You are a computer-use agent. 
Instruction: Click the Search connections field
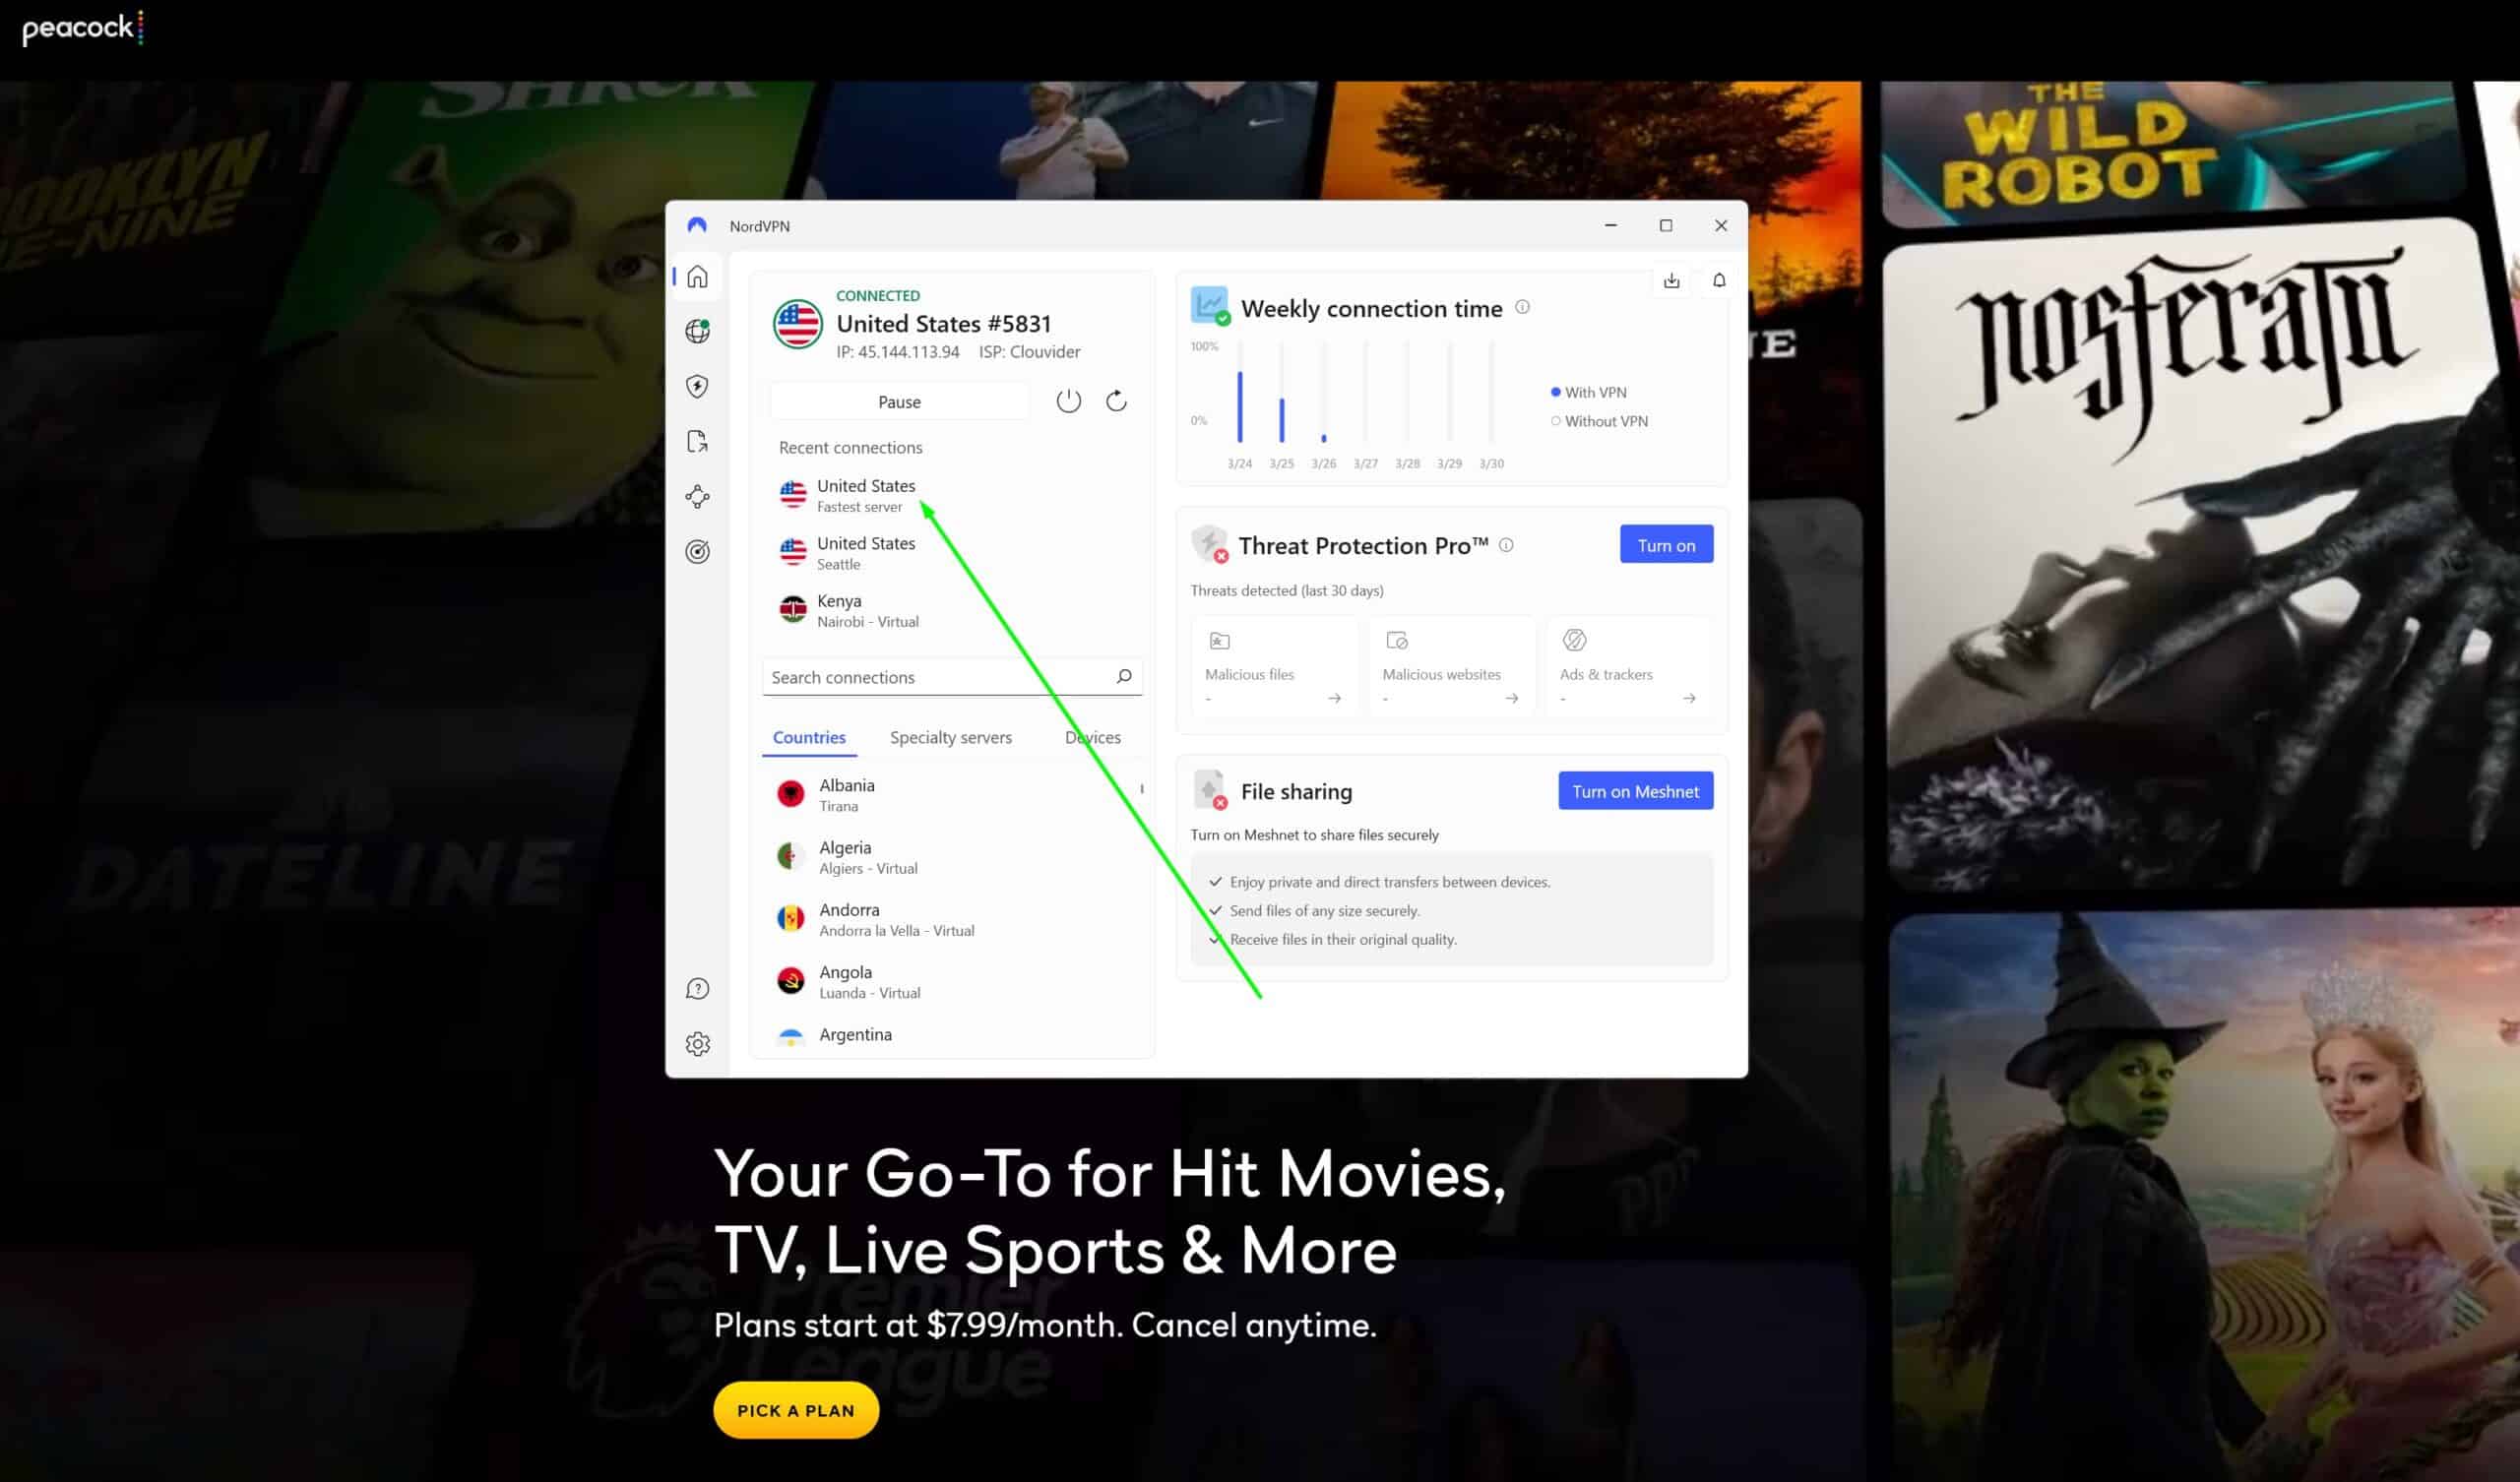tap(951, 677)
